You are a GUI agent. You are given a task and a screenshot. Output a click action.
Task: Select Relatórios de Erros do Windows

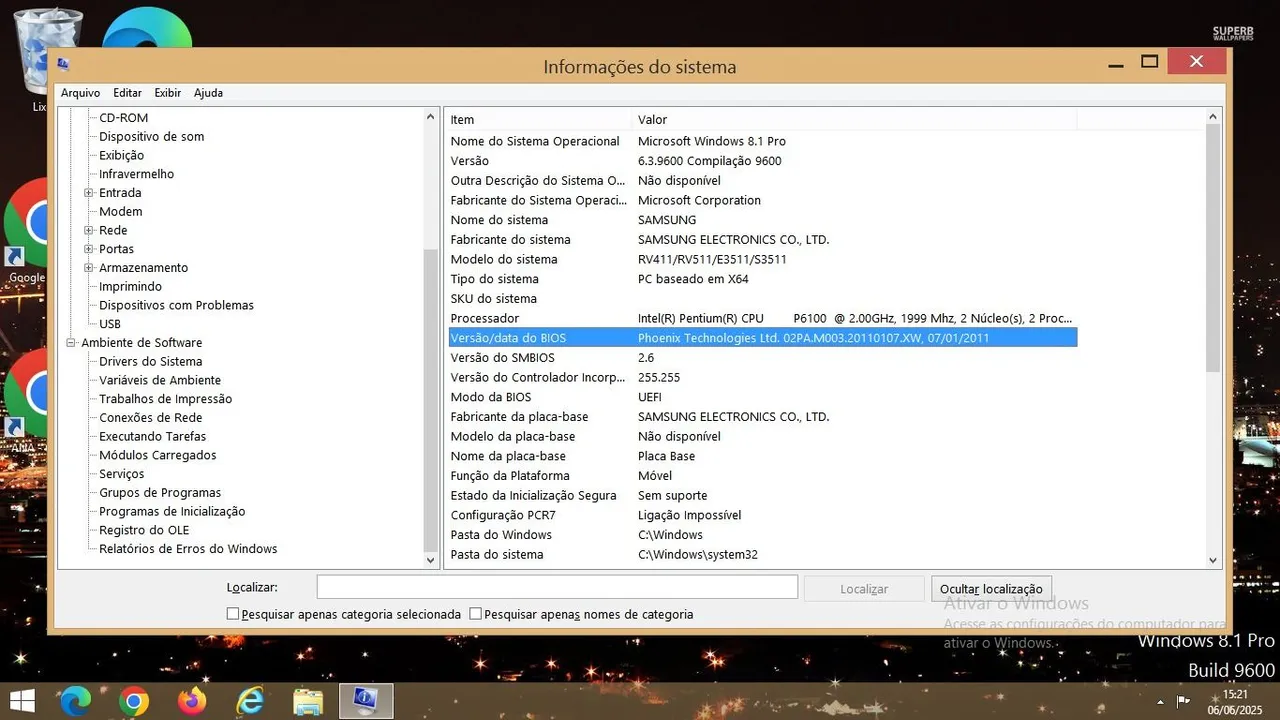188,549
